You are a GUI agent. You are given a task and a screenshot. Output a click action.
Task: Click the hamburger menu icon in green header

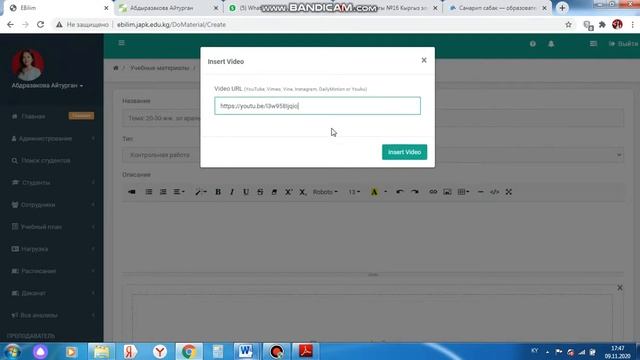[x=121, y=43]
